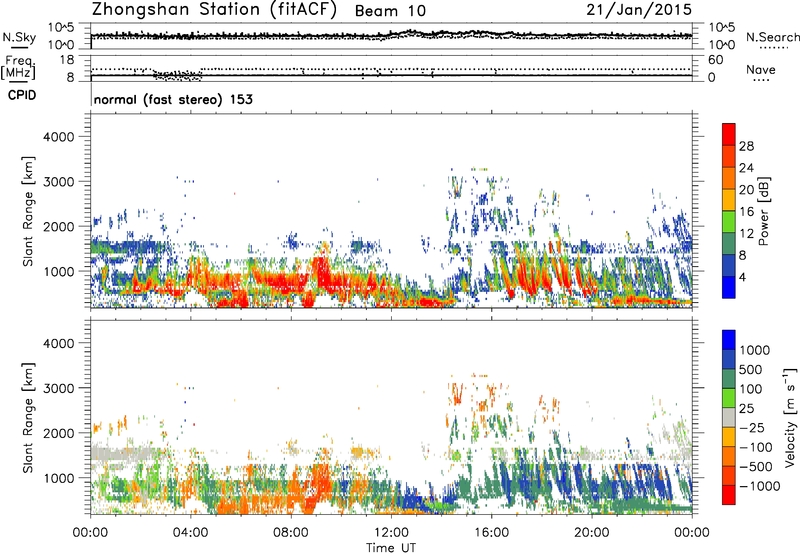Click the date "21/Jan/2015"

pos(639,10)
